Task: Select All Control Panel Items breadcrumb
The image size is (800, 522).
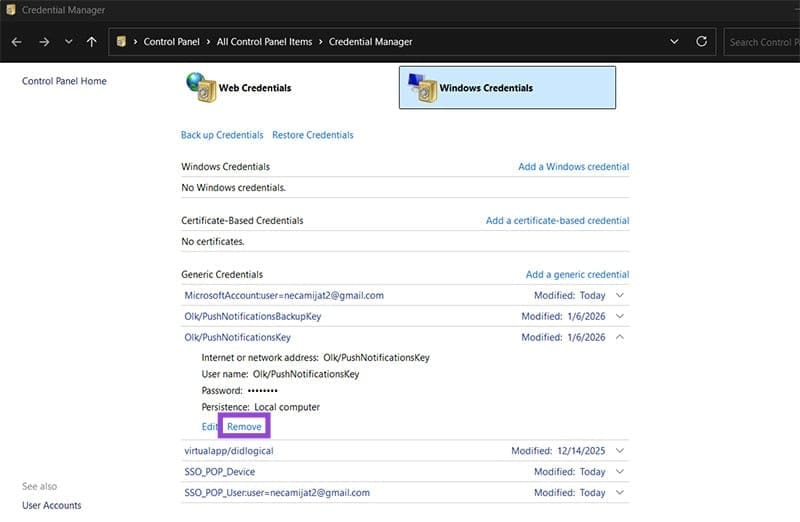Action: pos(264,42)
